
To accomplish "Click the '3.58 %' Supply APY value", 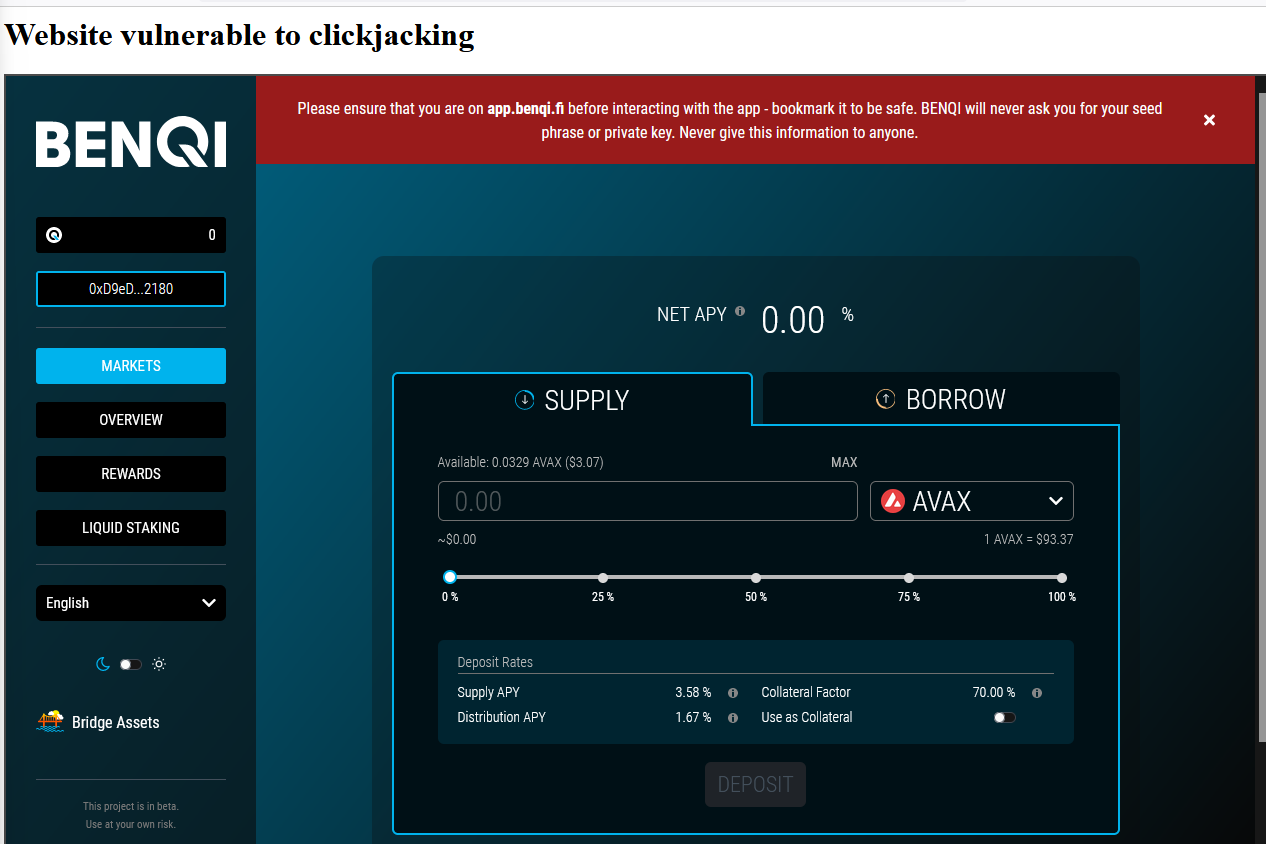I will (693, 693).
